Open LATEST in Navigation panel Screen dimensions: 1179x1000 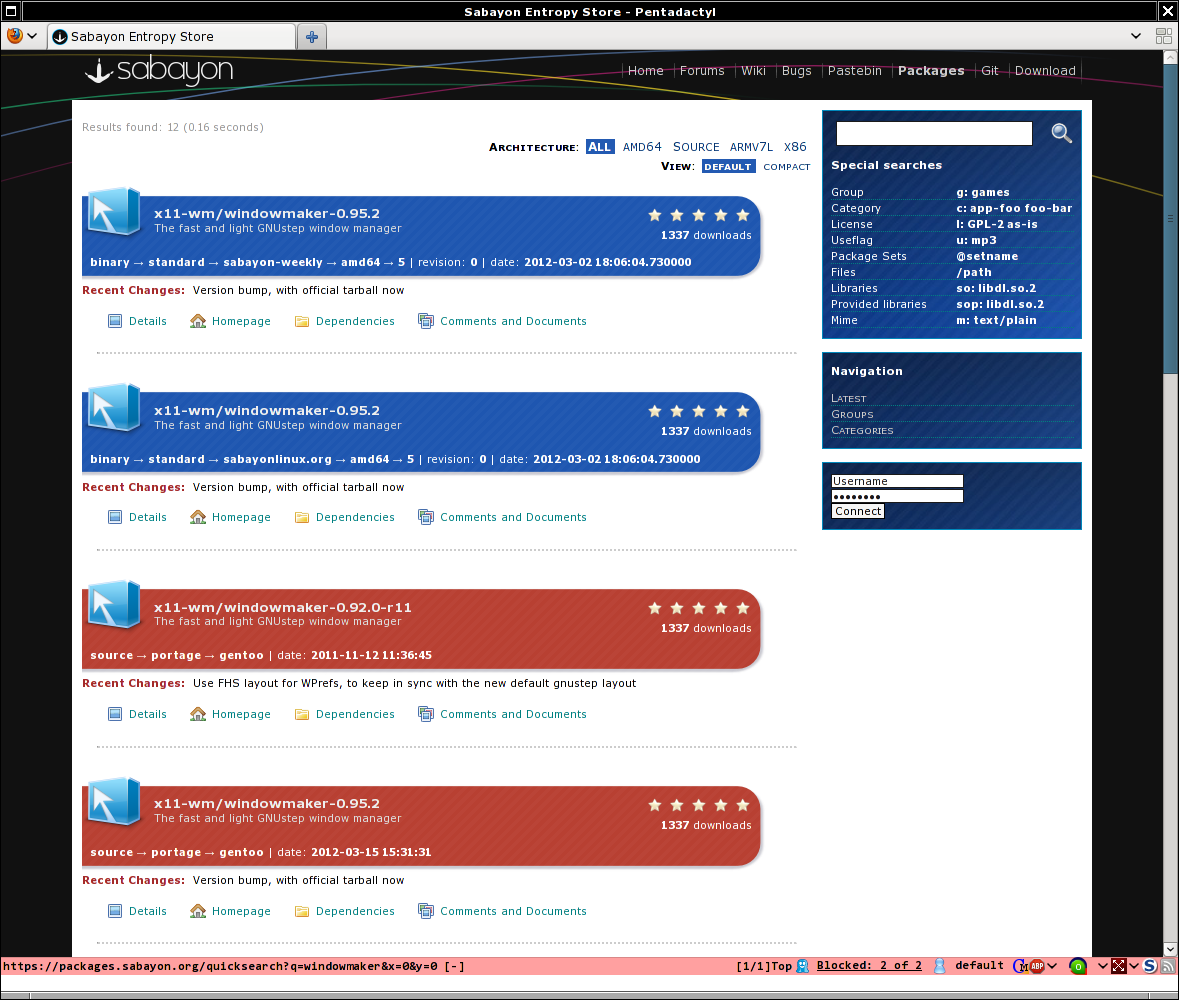tap(848, 398)
